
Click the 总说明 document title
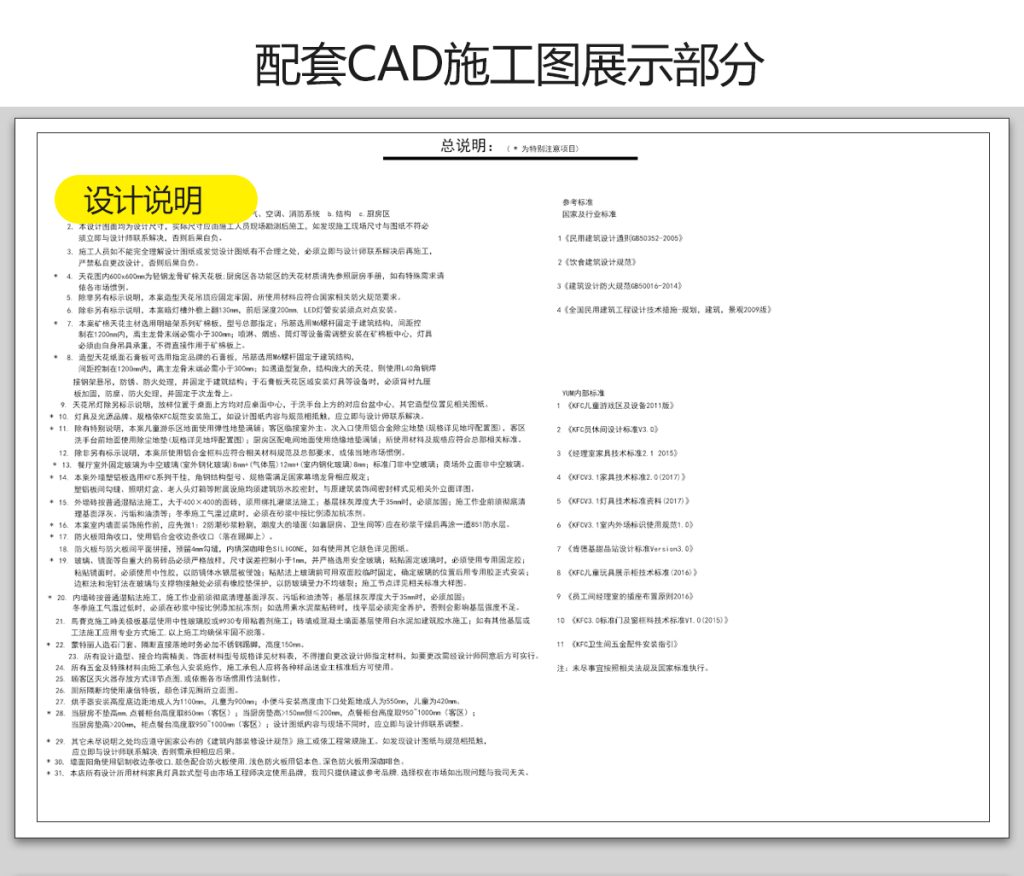coord(466,146)
